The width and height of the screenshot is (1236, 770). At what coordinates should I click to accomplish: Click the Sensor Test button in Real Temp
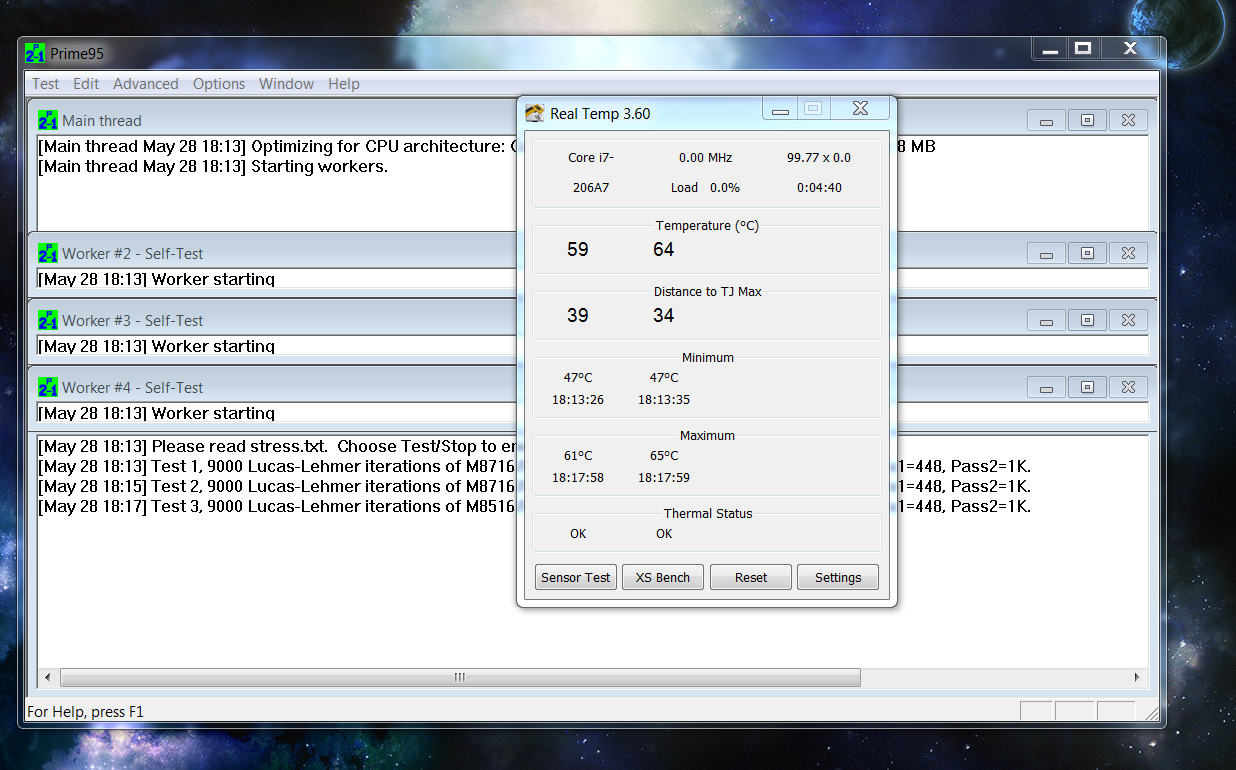575,577
